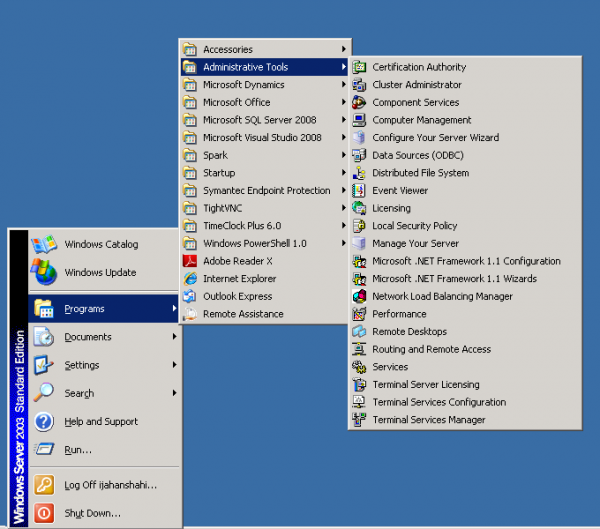Select Terminal Services Manager entry
This screenshot has height=529, width=600.
click(x=428, y=420)
